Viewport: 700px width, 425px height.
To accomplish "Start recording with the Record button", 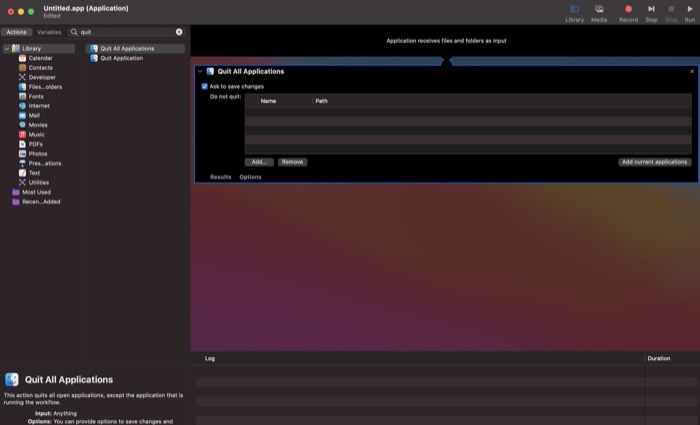I will (x=628, y=13).
